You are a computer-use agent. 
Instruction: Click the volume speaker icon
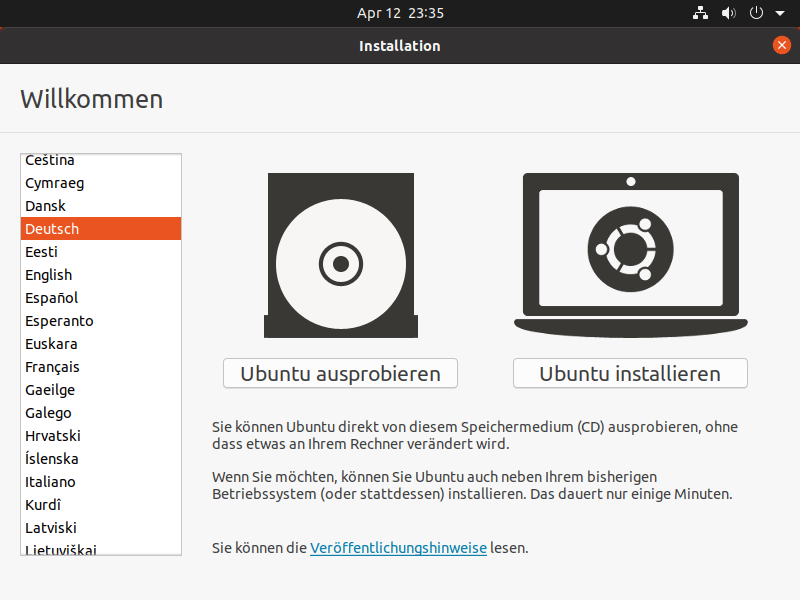click(728, 14)
